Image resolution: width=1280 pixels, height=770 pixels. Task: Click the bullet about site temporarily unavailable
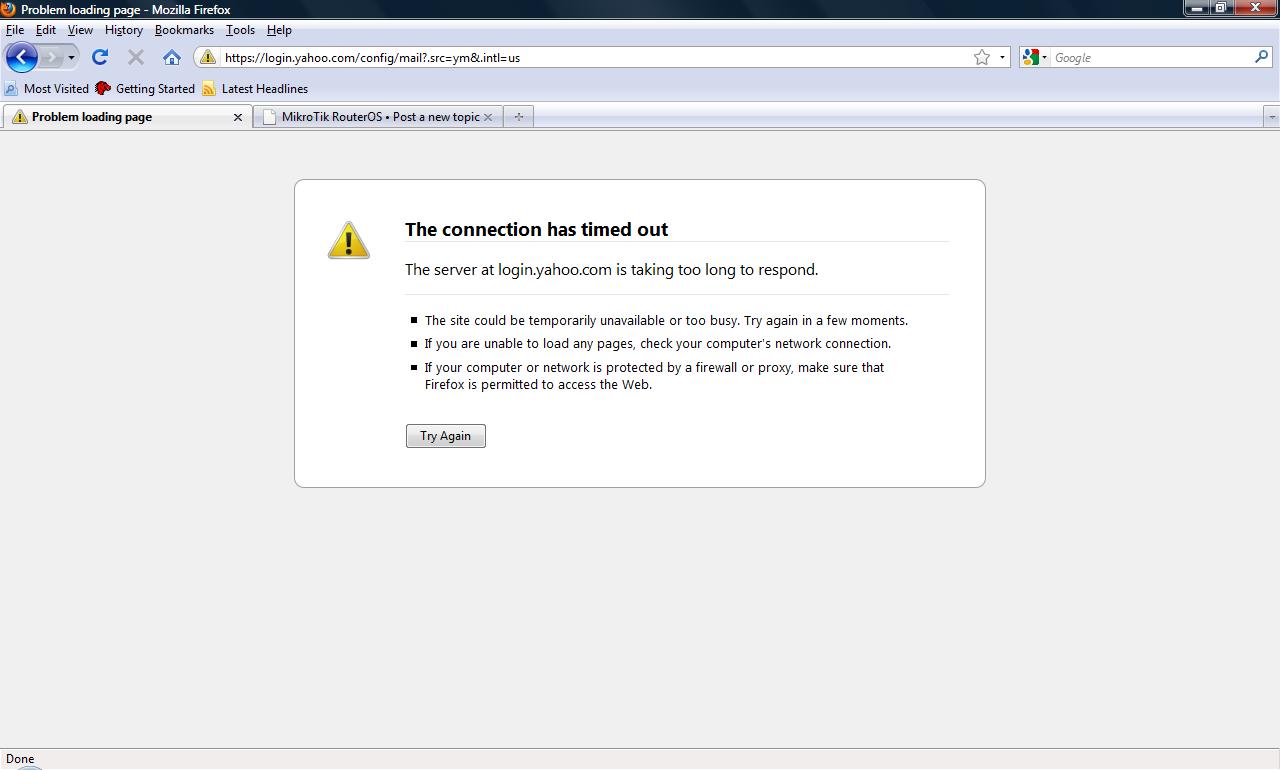coord(666,320)
